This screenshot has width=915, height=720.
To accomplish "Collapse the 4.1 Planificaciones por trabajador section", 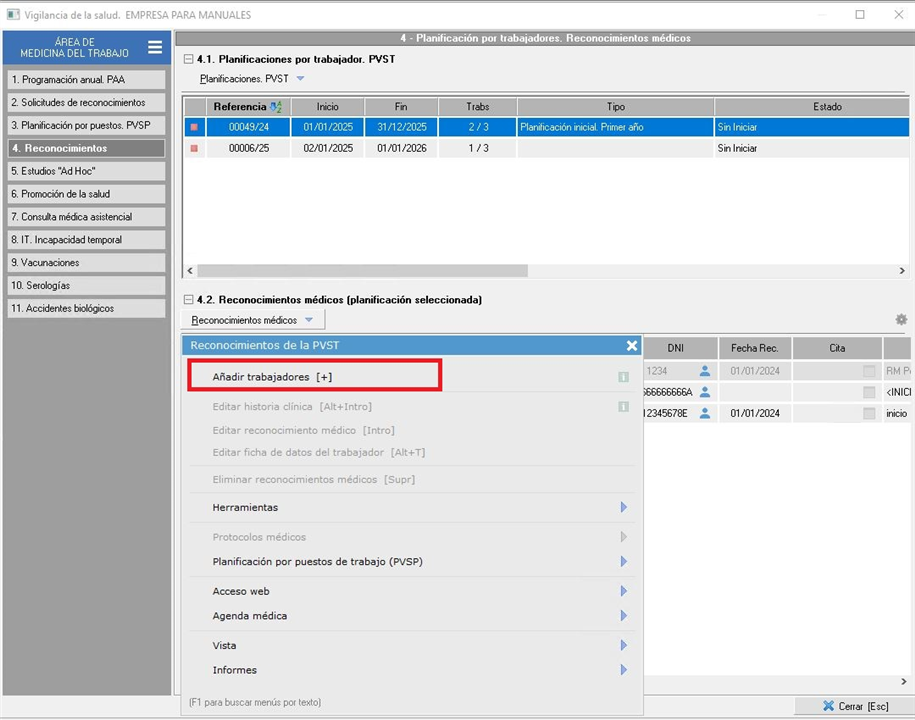I will coord(188,60).
